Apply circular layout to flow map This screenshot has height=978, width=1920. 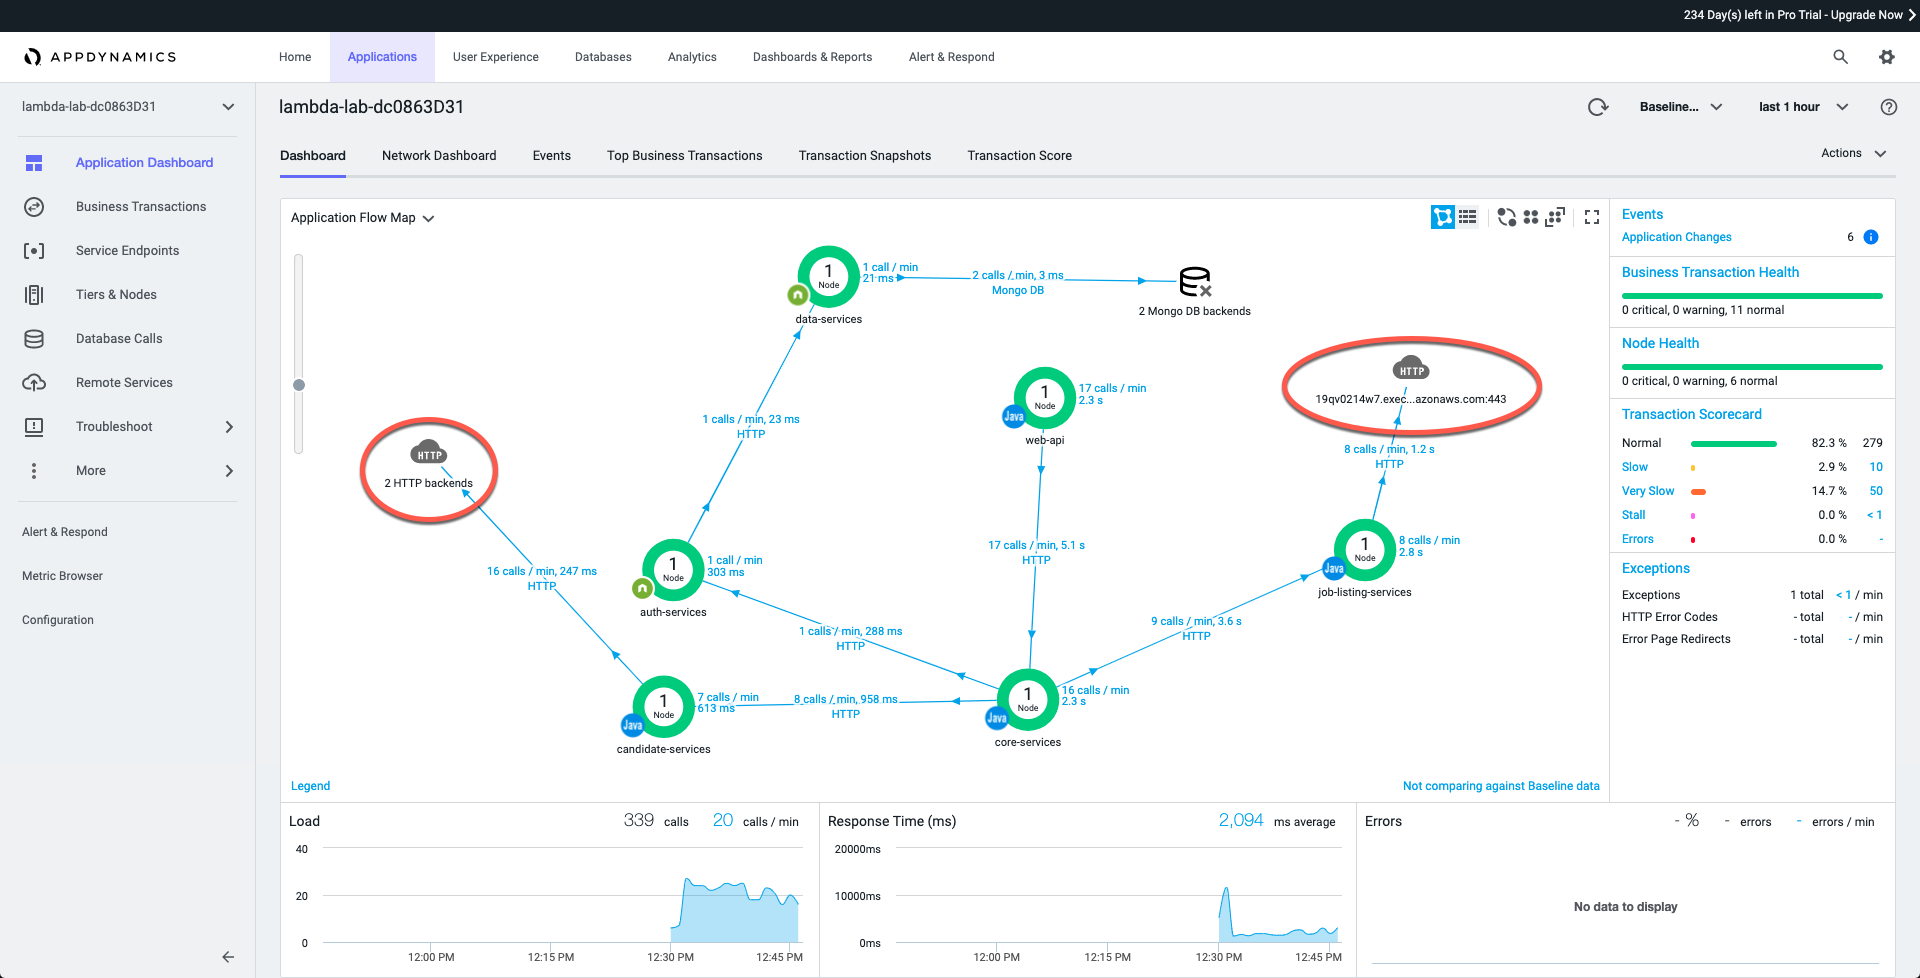1506,217
